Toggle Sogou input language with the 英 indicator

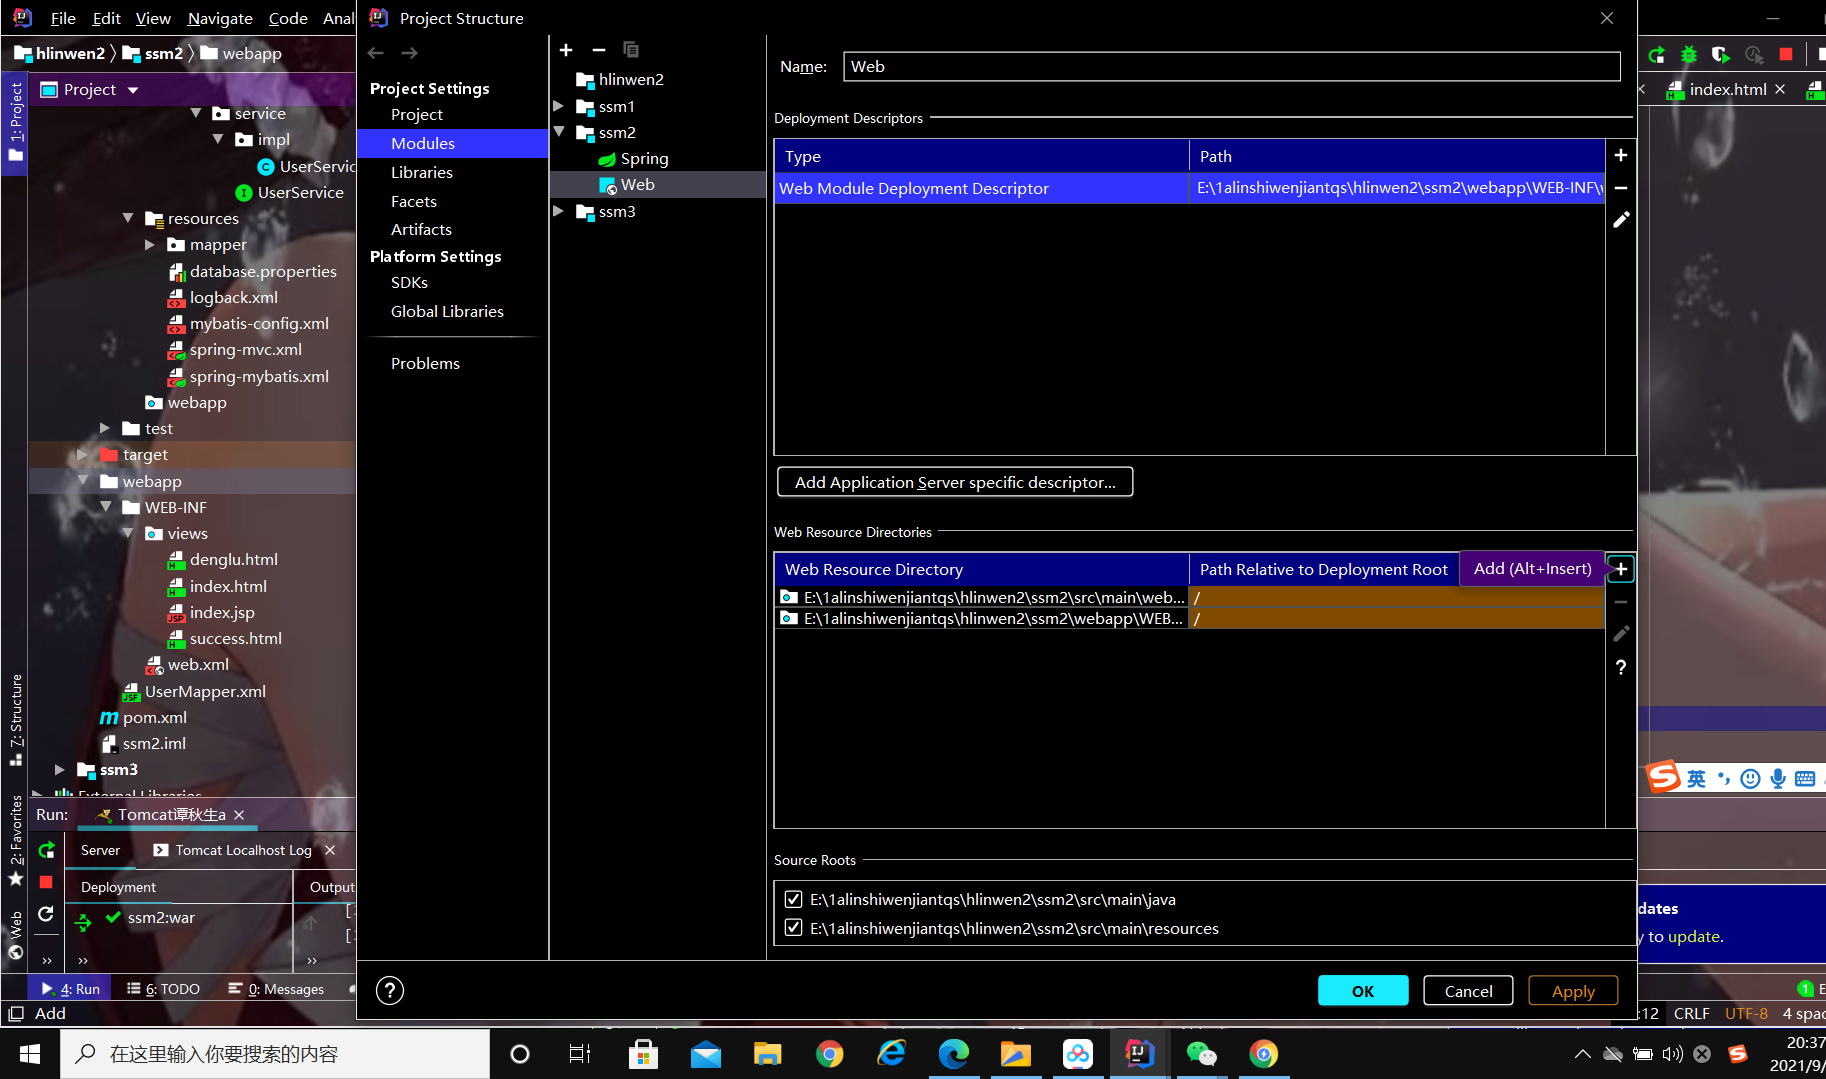(x=1696, y=778)
